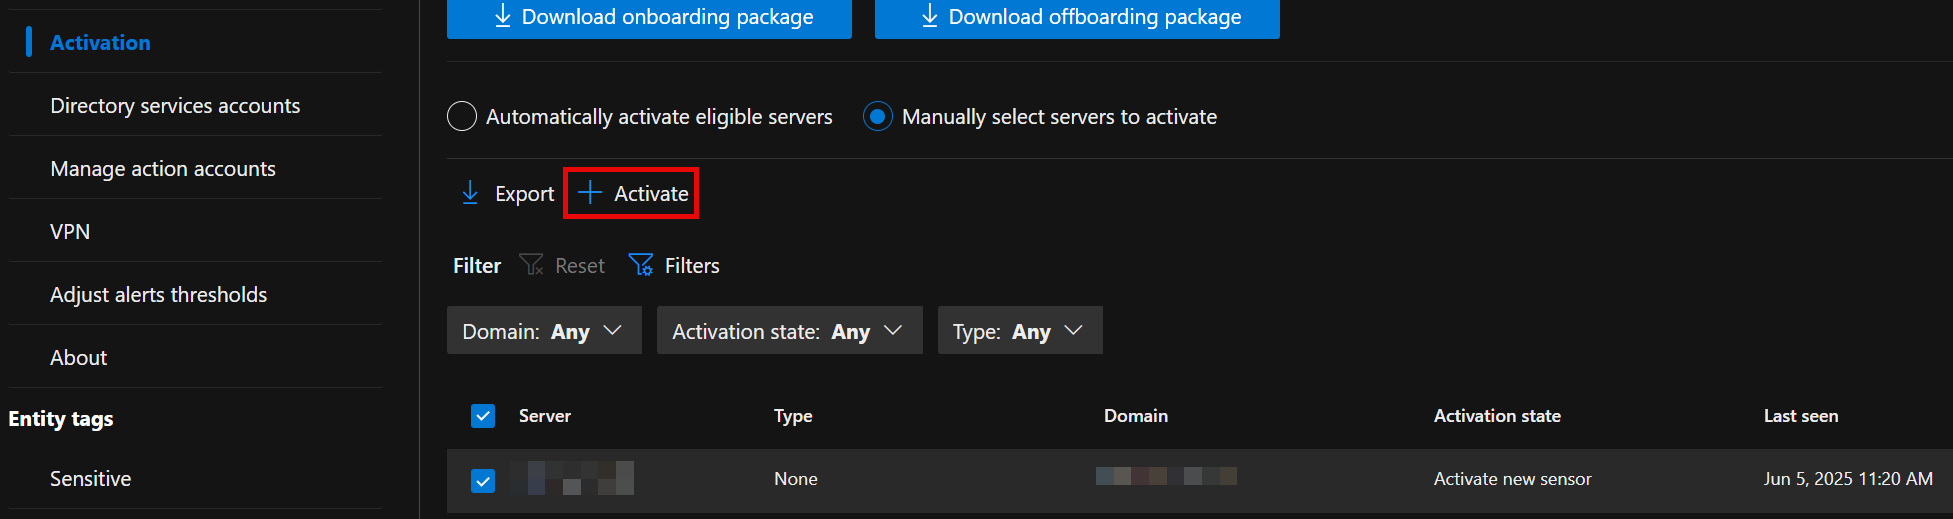Screen dimensions: 1953x519
Task: Open Adjust alerts thresholds page
Action: coord(158,295)
